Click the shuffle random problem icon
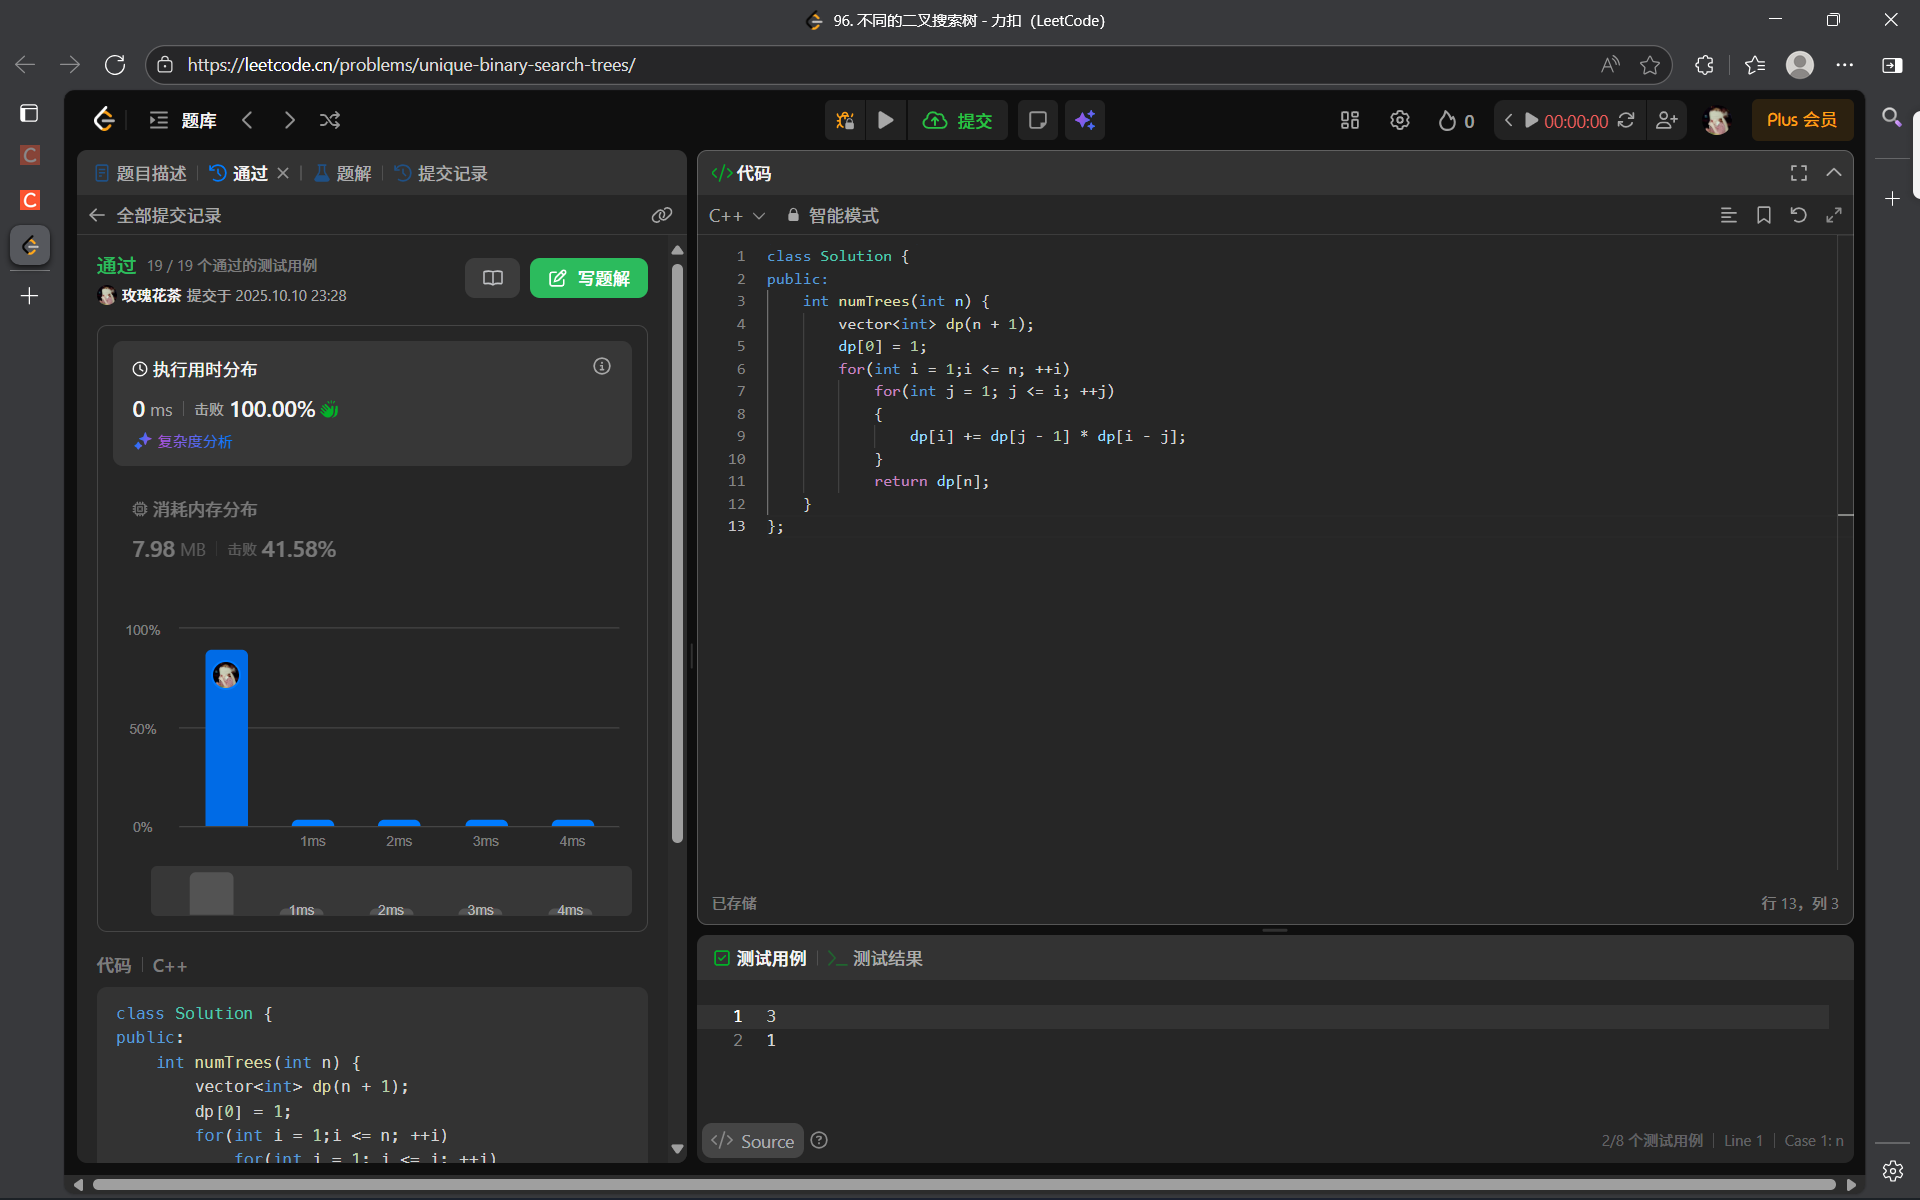This screenshot has height=1200, width=1920. (x=330, y=120)
